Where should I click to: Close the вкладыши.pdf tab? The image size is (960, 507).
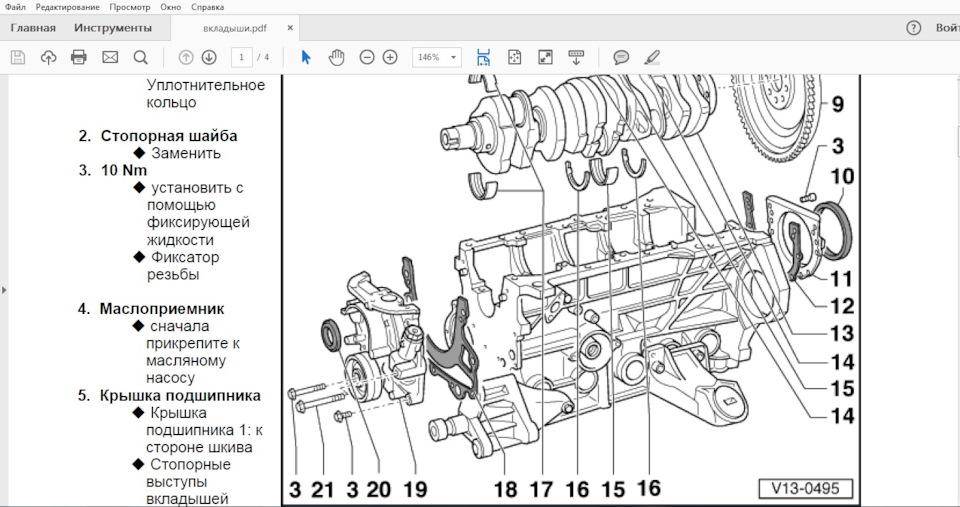290,28
